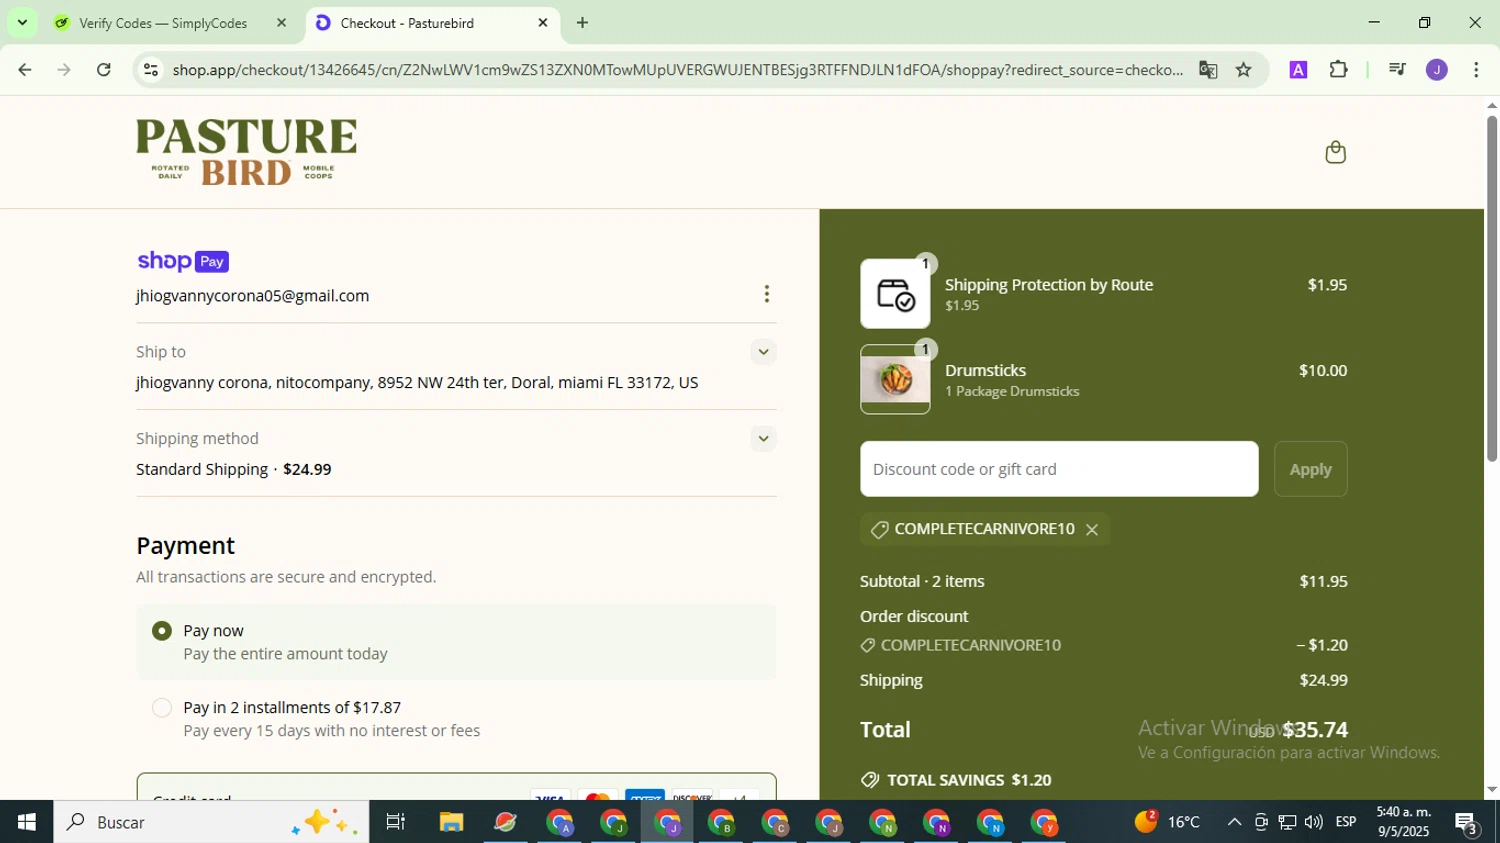Open the weather widget showing 16°C
Viewport: 1500px width, 843px height.
pos(1167,822)
